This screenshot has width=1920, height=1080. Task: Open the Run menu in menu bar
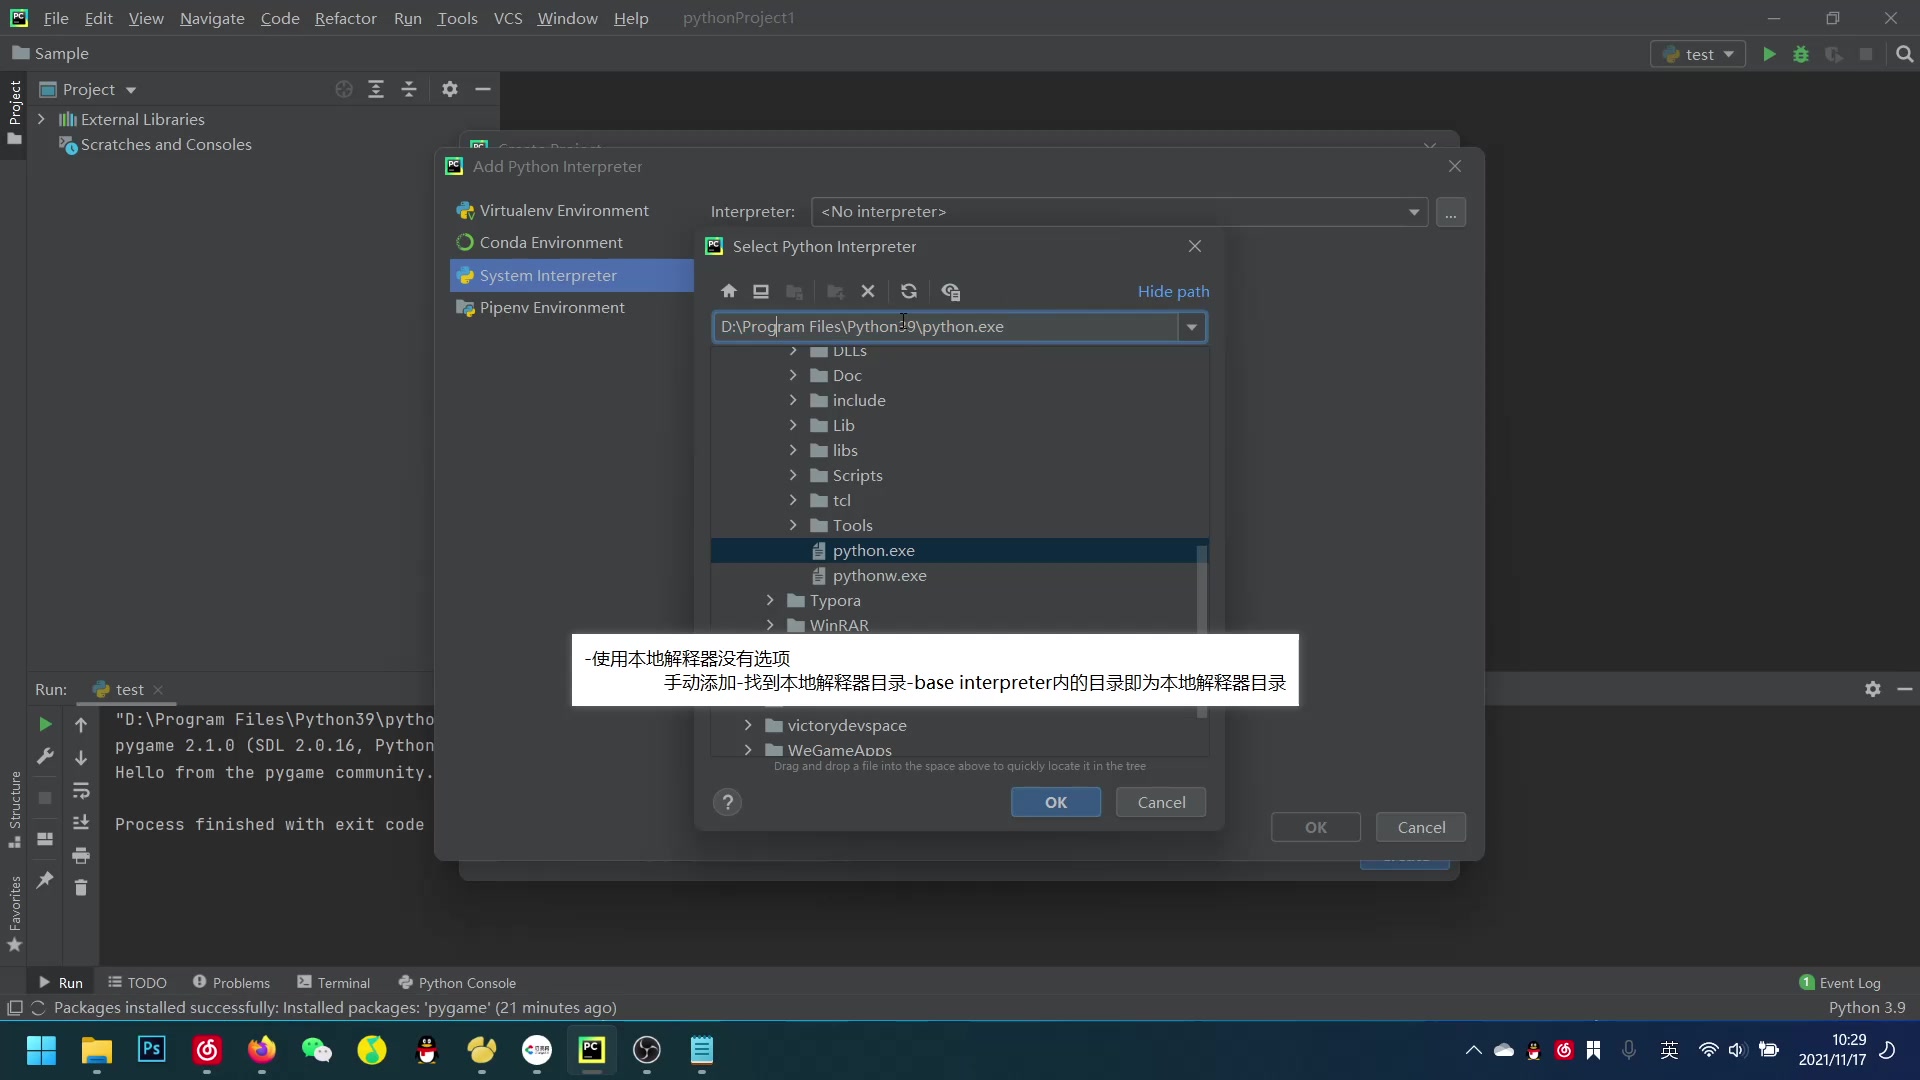coord(407,17)
